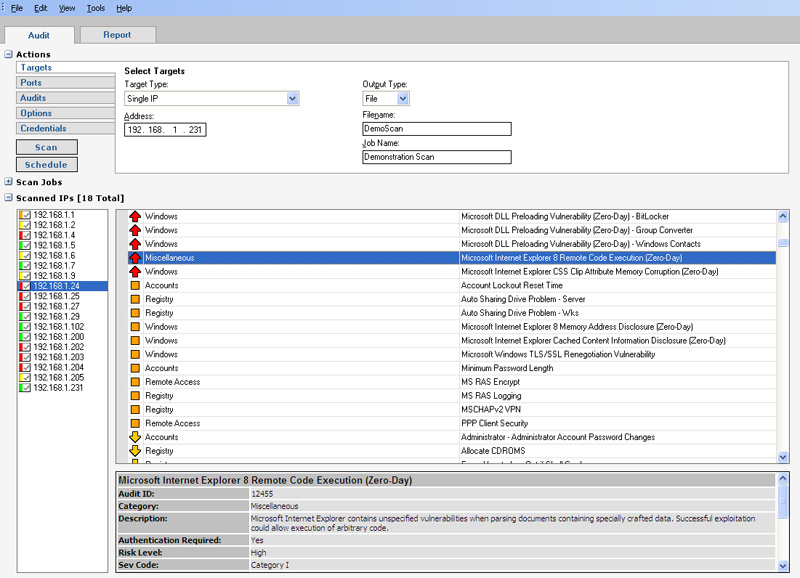Viewport: 800px width, 578px height.
Task: Click red arrow icon for BitLocker vulnerability row
Action: pyautogui.click(x=135, y=216)
